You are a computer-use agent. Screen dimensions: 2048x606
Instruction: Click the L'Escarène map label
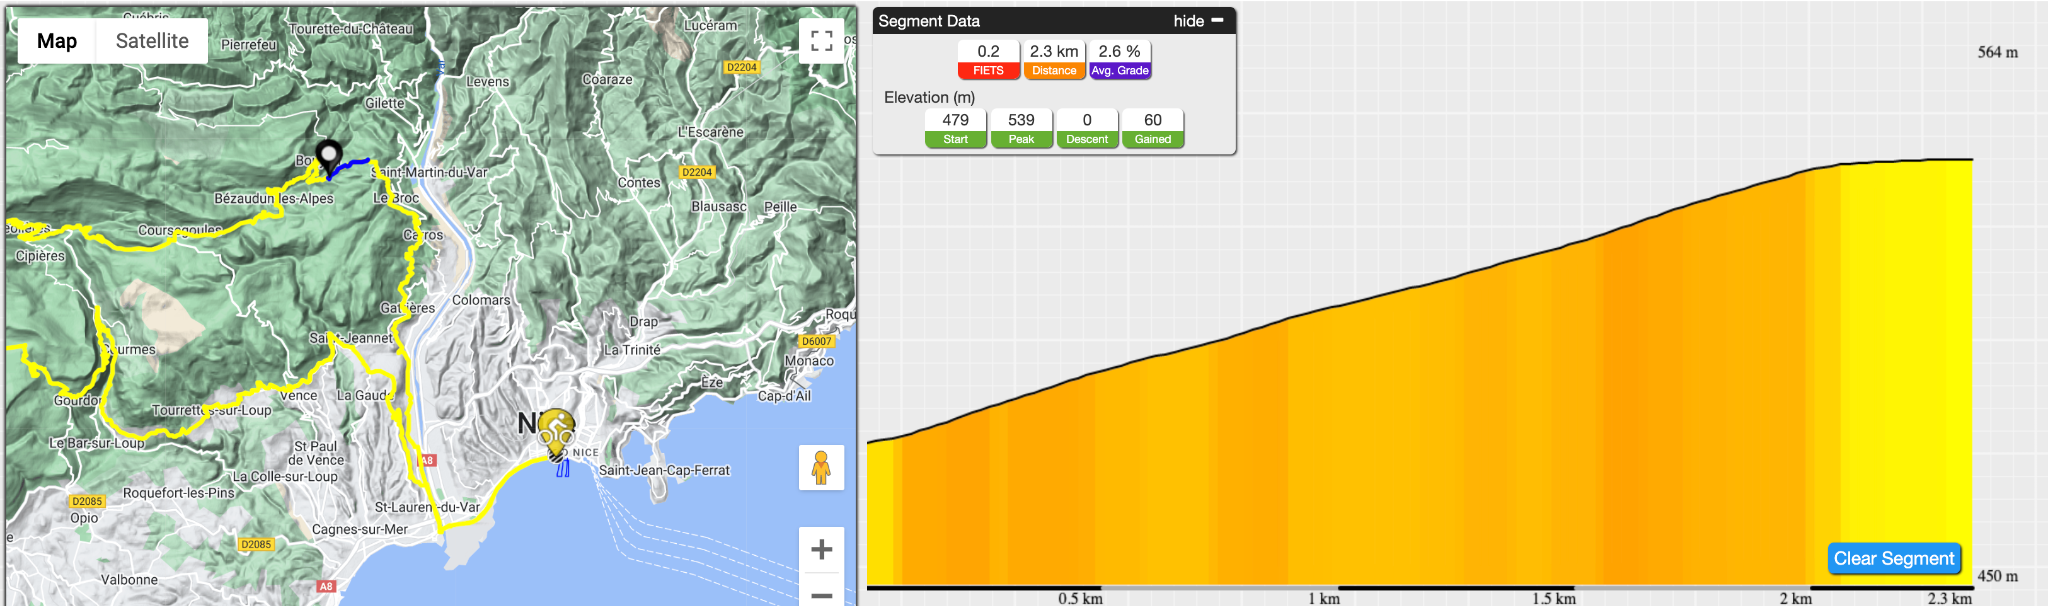[711, 132]
